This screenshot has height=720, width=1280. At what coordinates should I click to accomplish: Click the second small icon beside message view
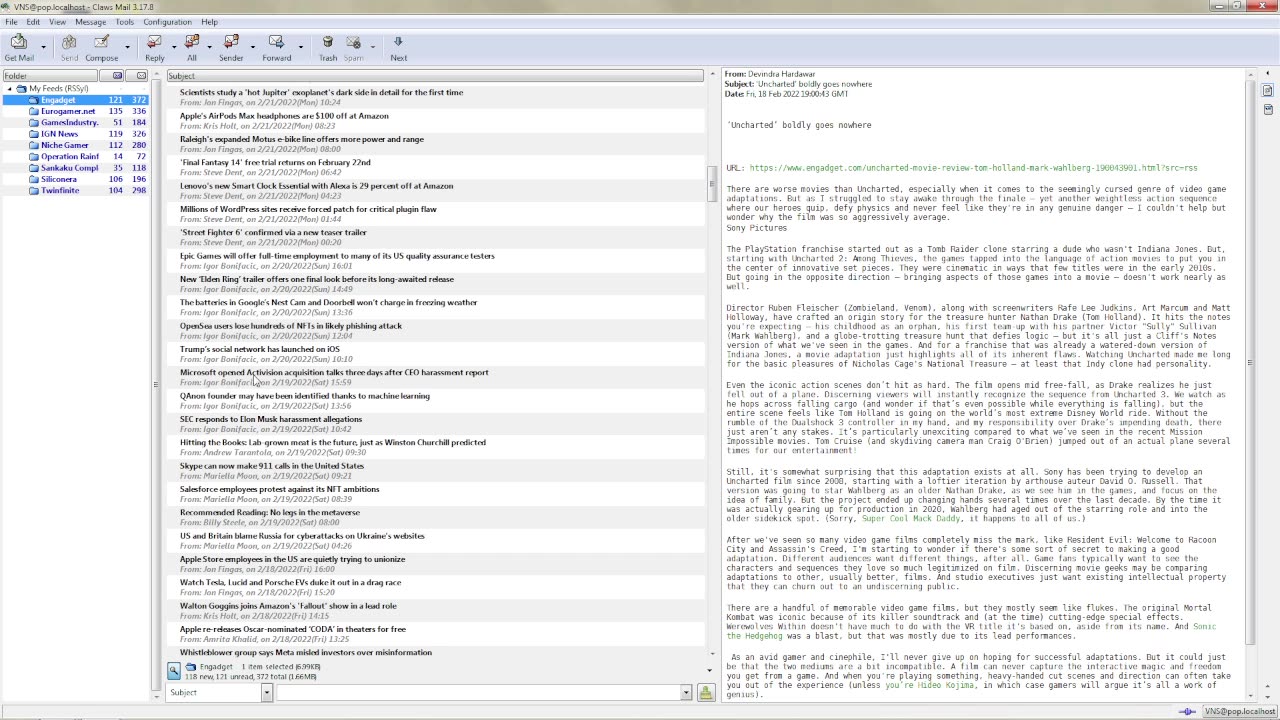point(1268,109)
